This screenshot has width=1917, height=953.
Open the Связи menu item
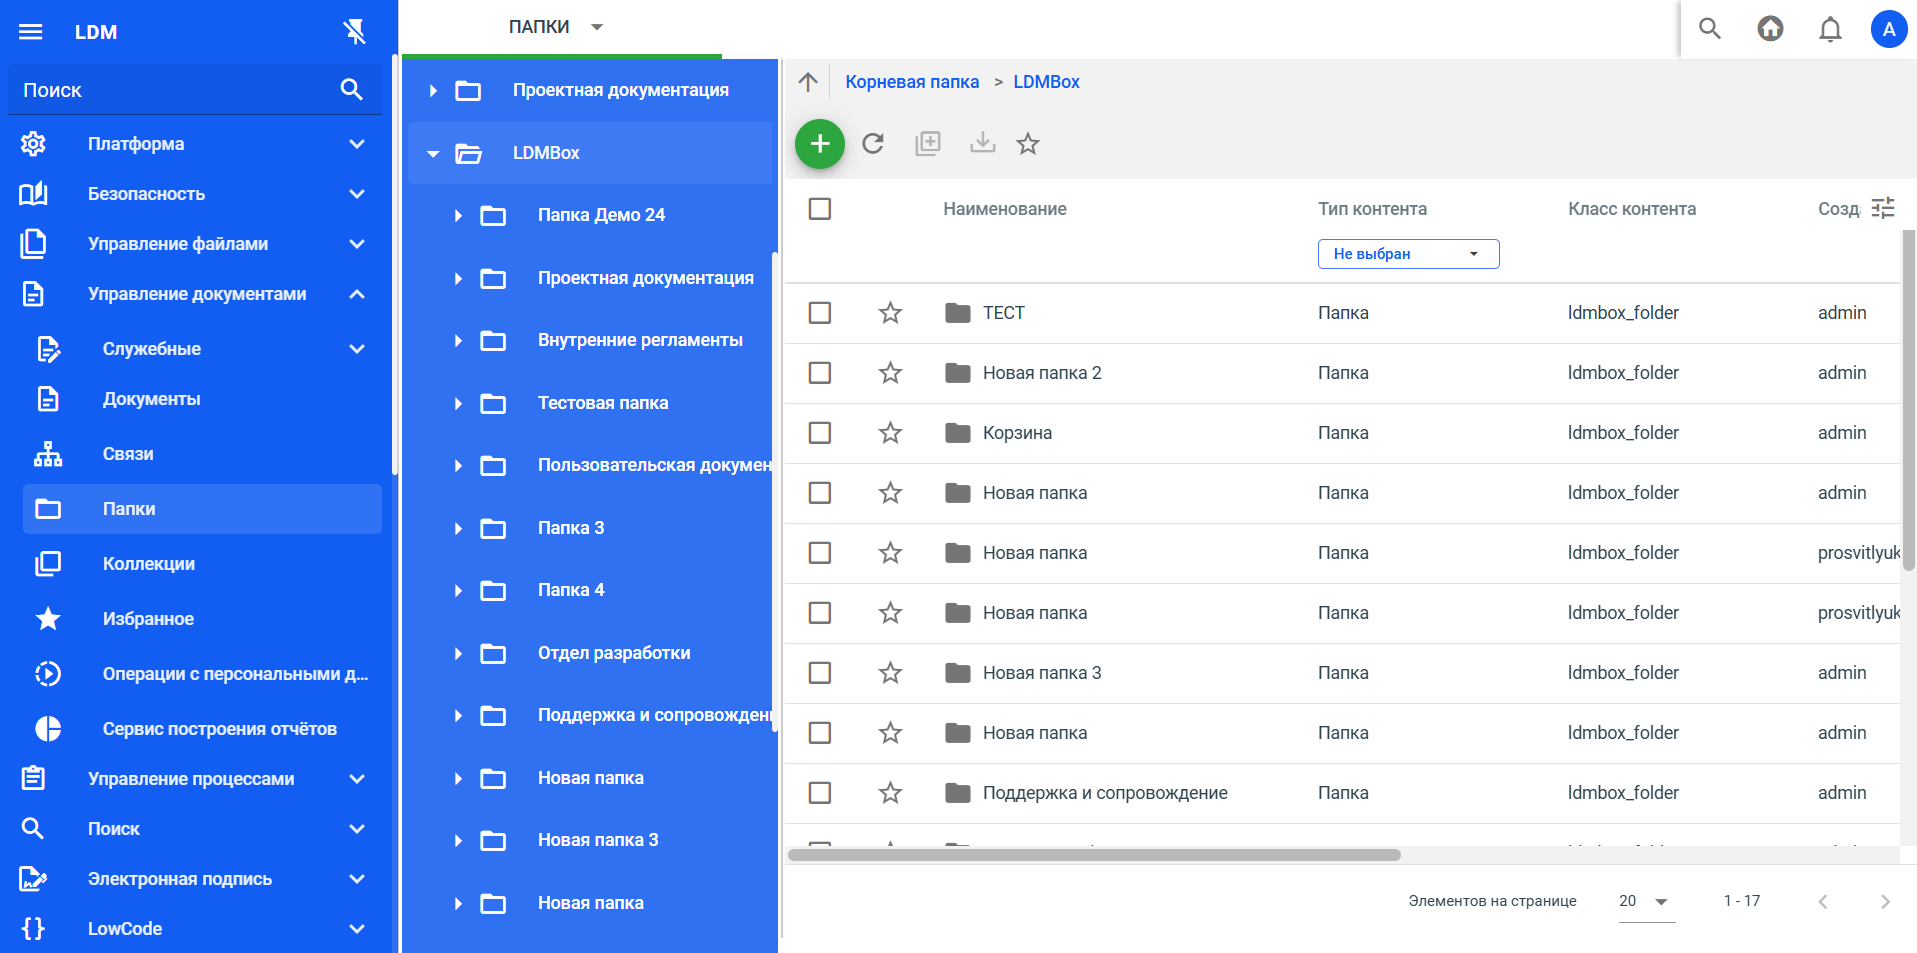(202, 454)
